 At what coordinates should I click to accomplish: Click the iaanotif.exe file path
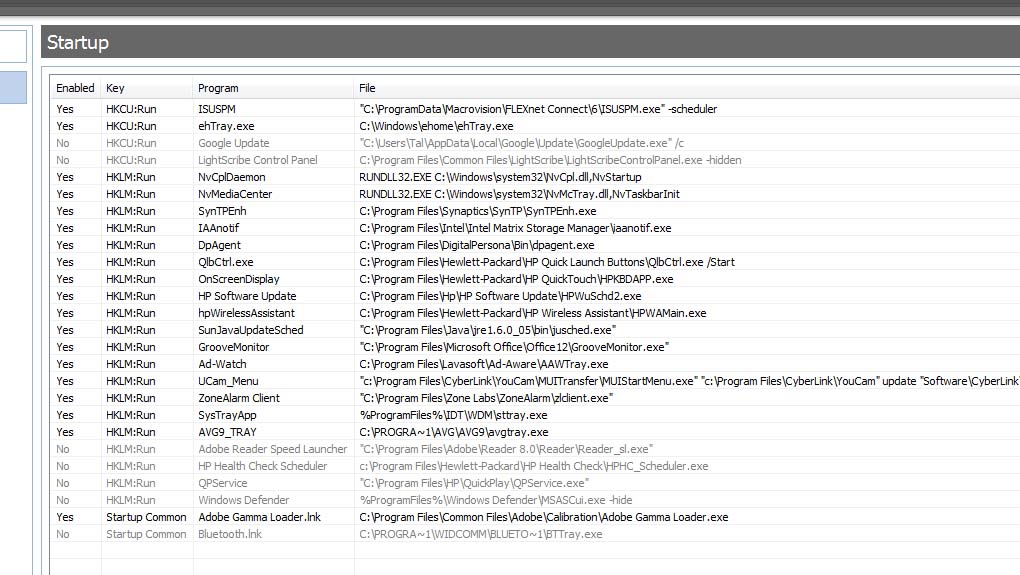[x=515, y=228]
